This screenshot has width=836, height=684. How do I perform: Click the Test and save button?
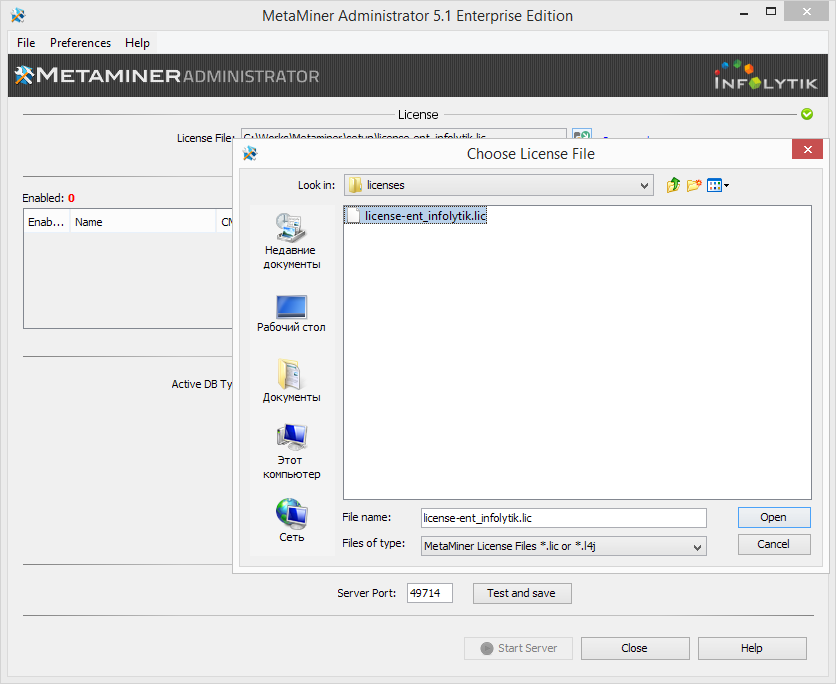pyautogui.click(x=522, y=593)
